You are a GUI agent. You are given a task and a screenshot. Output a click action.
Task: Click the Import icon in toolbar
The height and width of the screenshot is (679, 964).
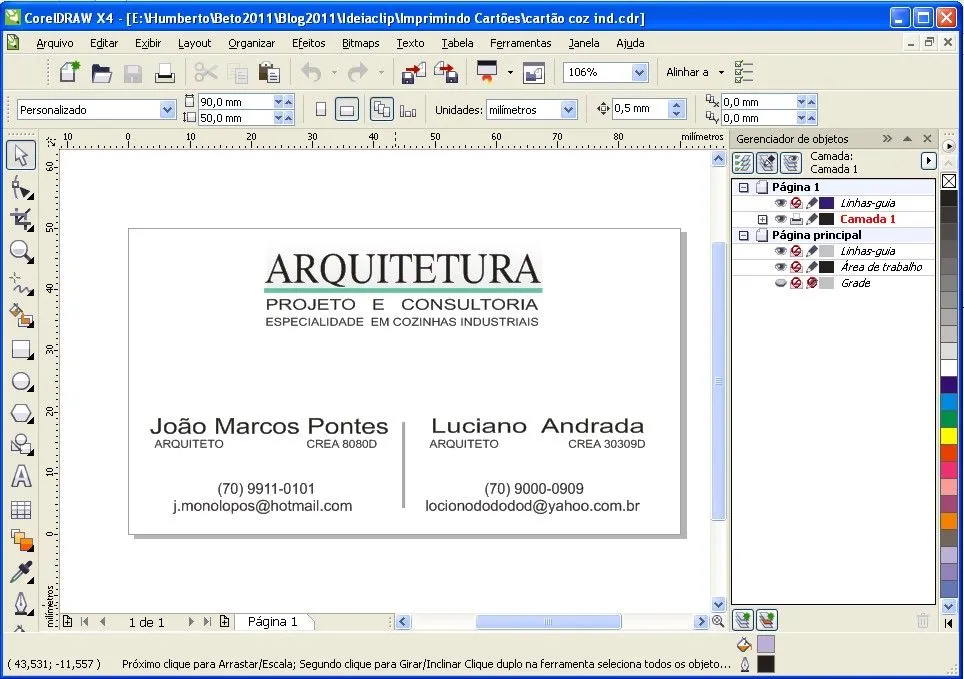tap(414, 73)
